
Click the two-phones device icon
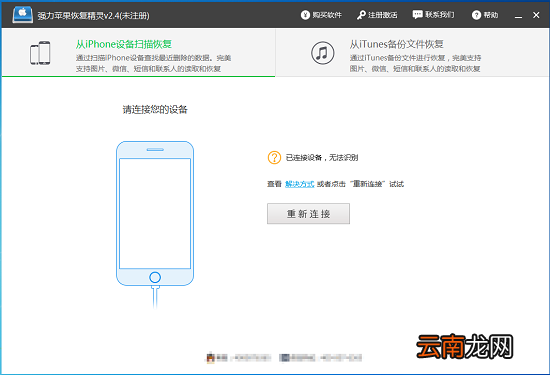pos(40,53)
